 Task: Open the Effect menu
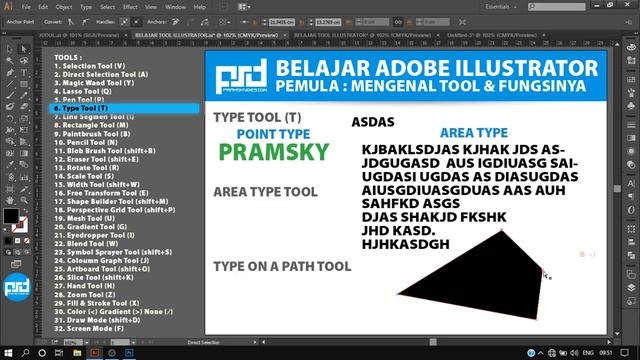coord(130,7)
